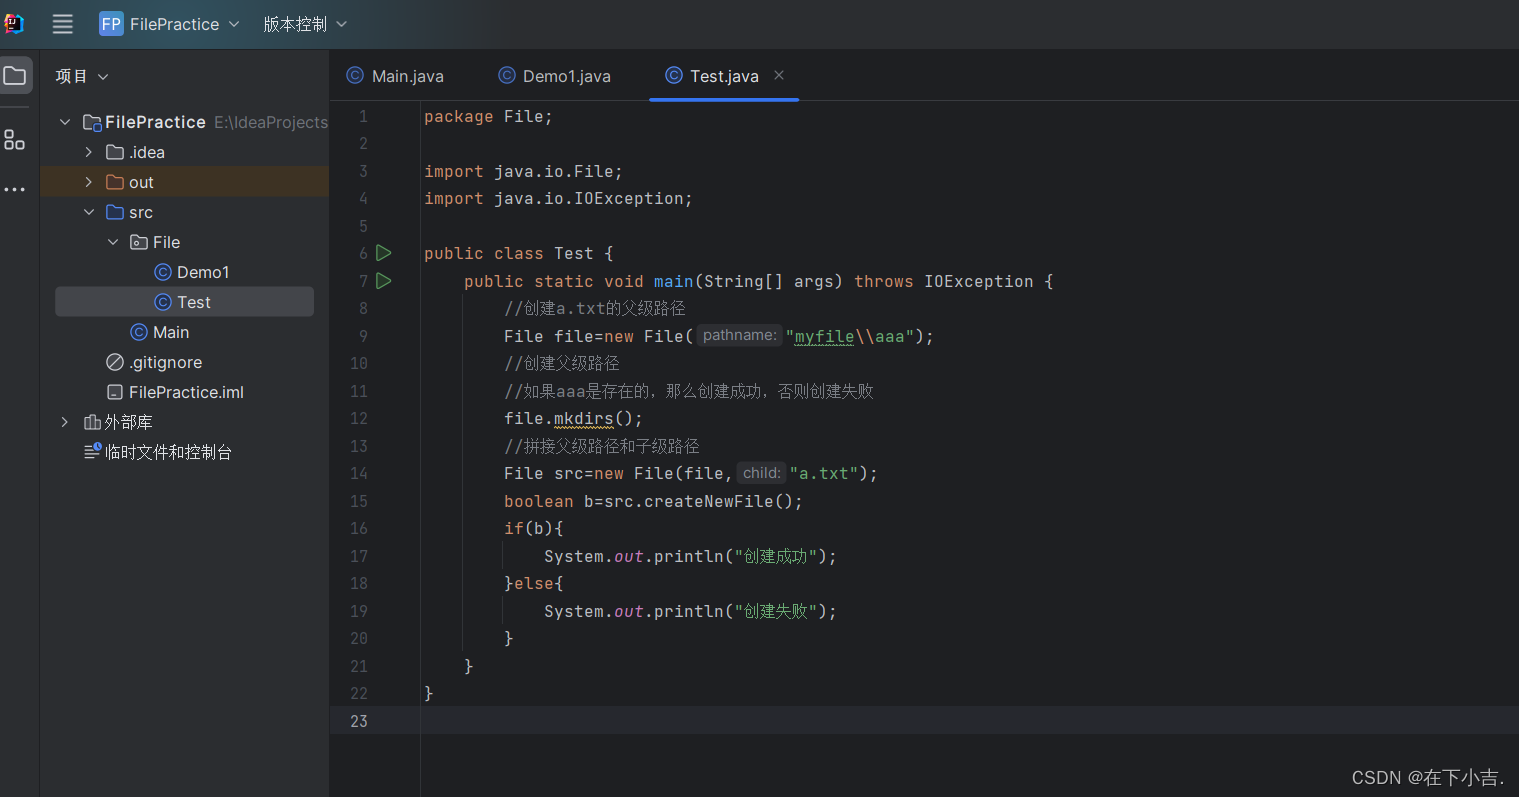Collapse the src folder
Viewport: 1519px width, 797px height.
pyautogui.click(x=89, y=212)
